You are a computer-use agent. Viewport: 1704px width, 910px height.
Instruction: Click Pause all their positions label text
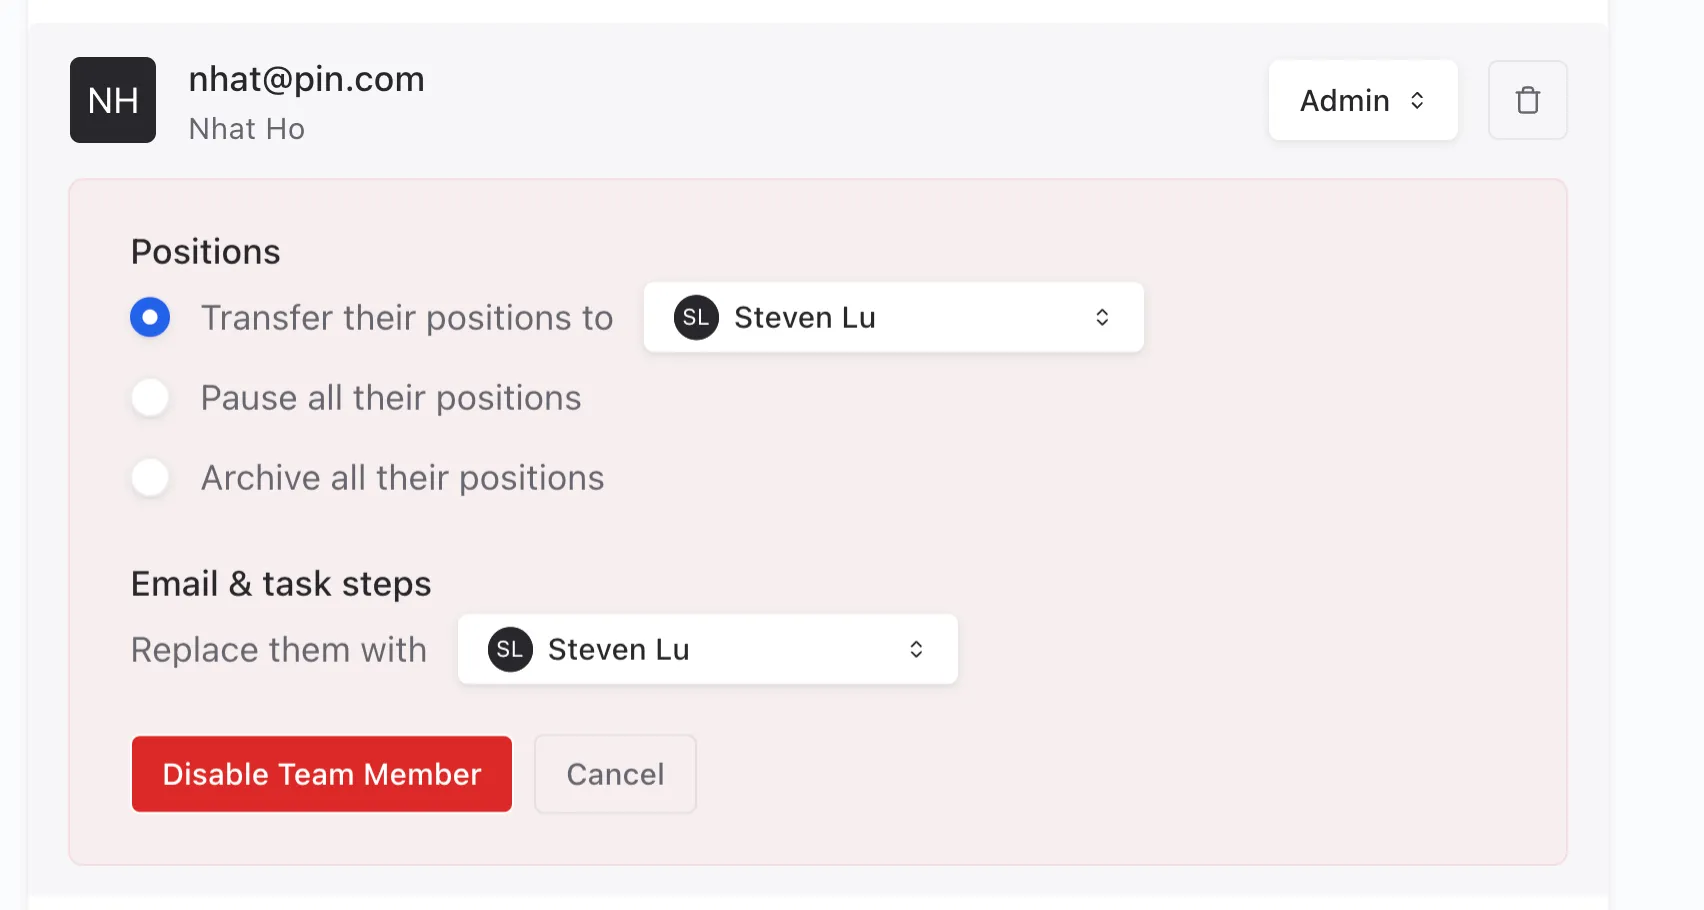(x=391, y=398)
